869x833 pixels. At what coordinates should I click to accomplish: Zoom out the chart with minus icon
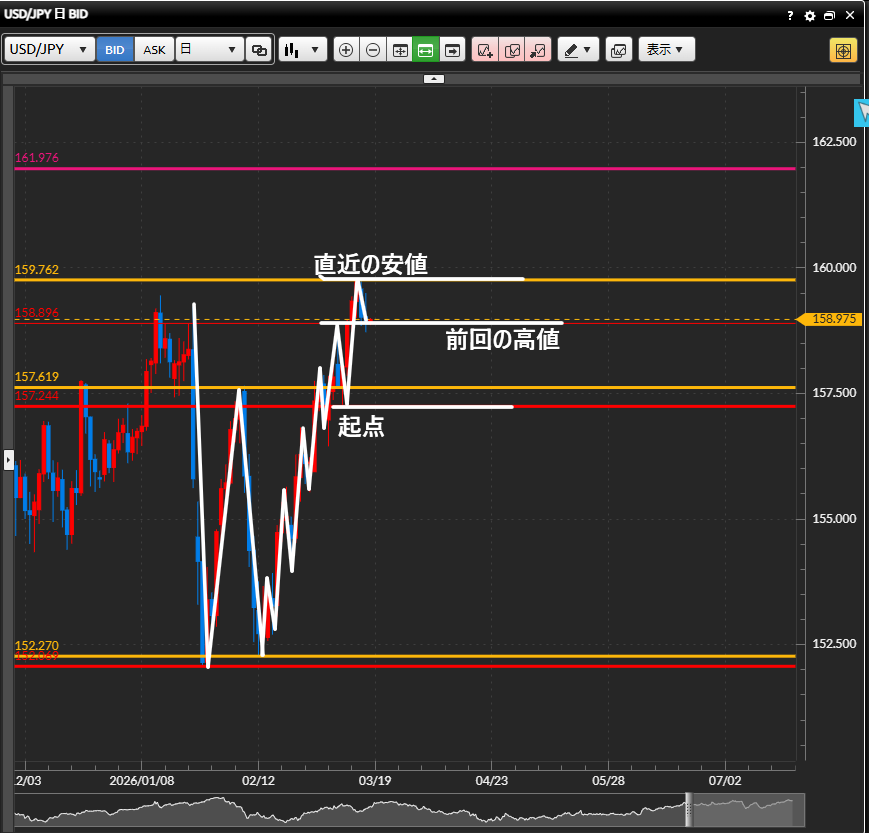(372, 50)
